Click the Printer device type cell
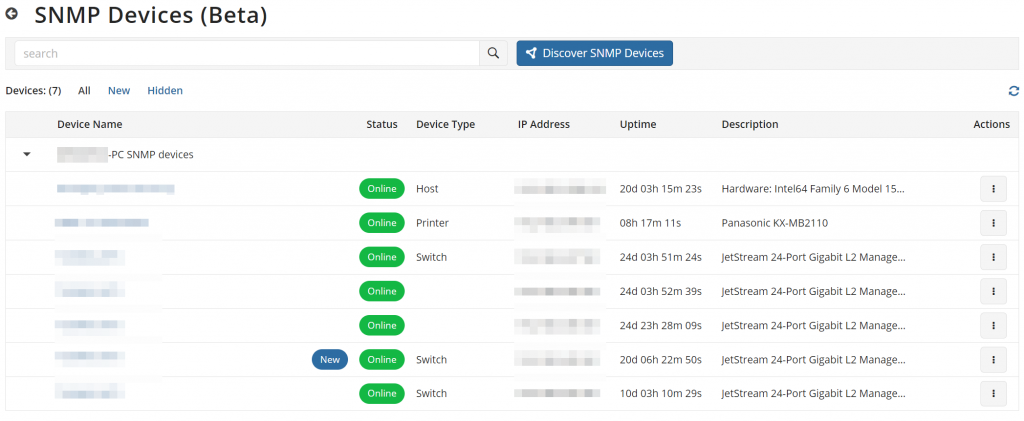 [x=432, y=223]
